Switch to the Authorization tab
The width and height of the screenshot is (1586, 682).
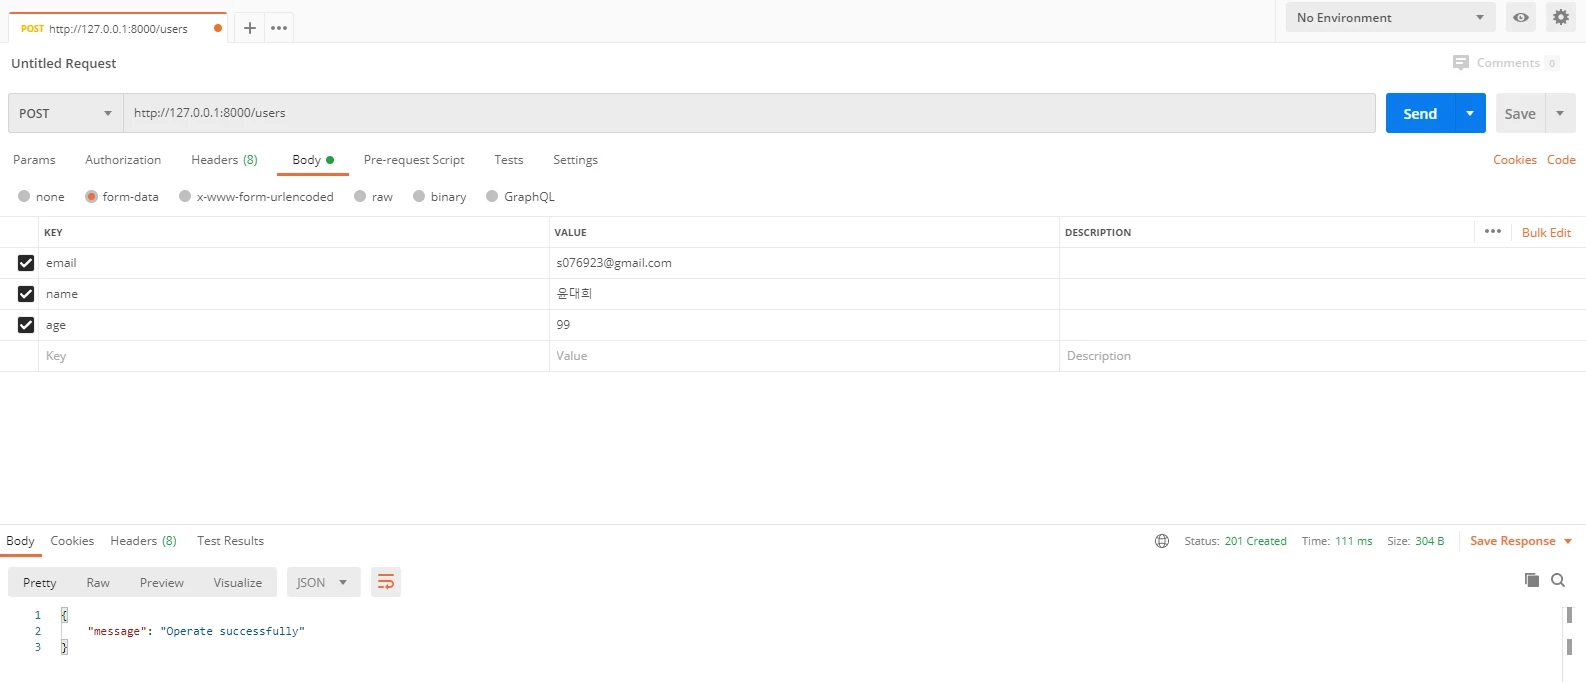click(x=123, y=160)
